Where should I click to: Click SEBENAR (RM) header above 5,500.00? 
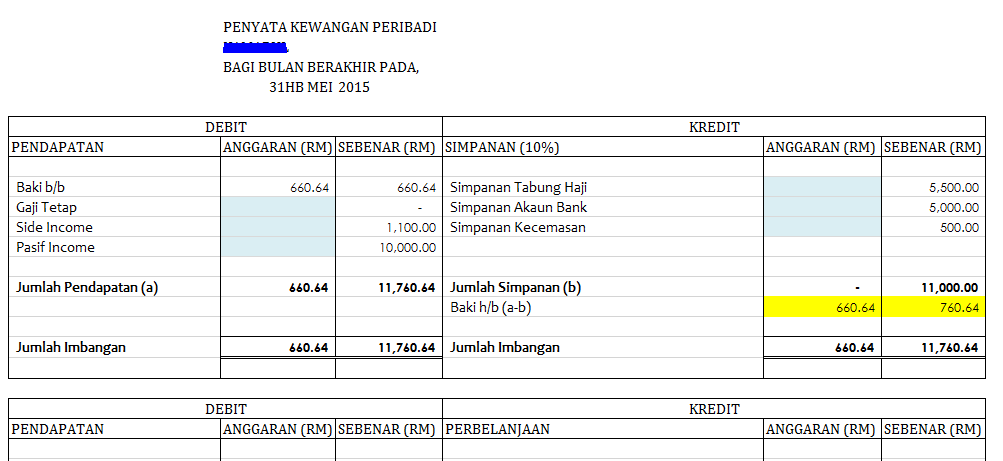(x=933, y=147)
